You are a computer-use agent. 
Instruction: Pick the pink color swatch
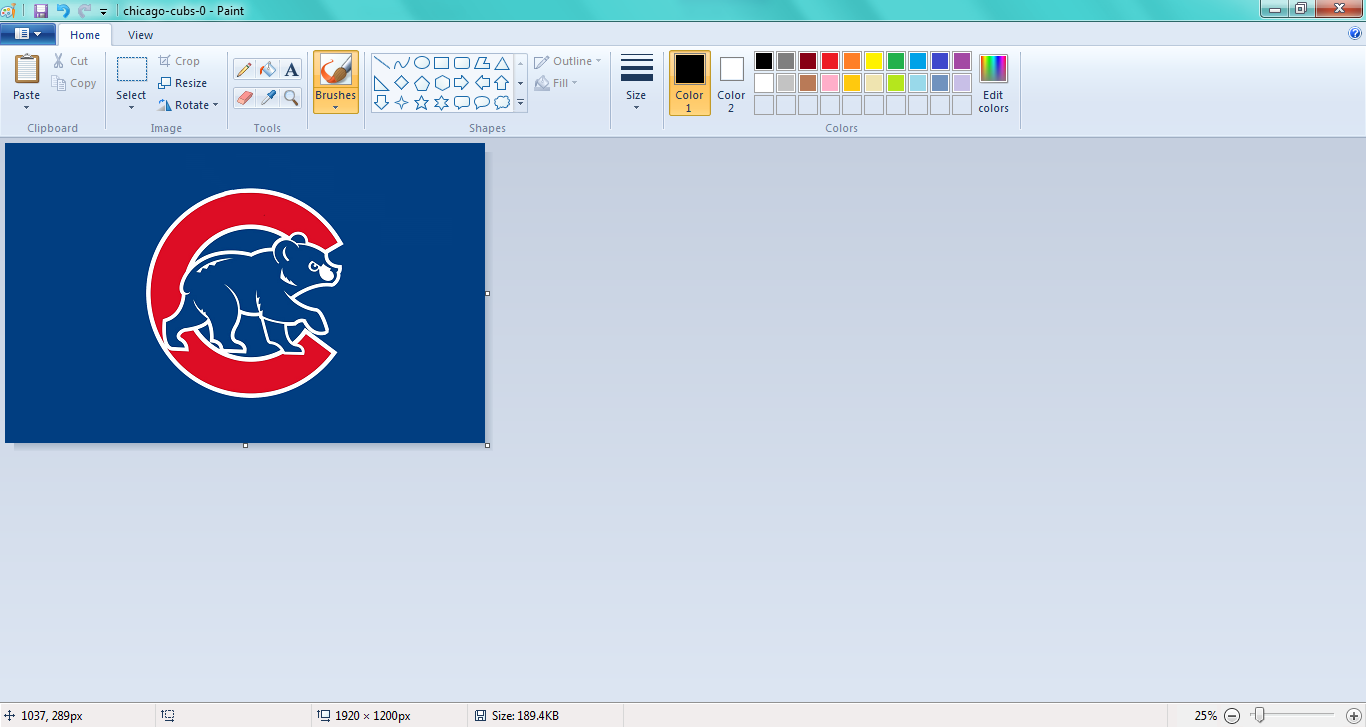click(830, 83)
